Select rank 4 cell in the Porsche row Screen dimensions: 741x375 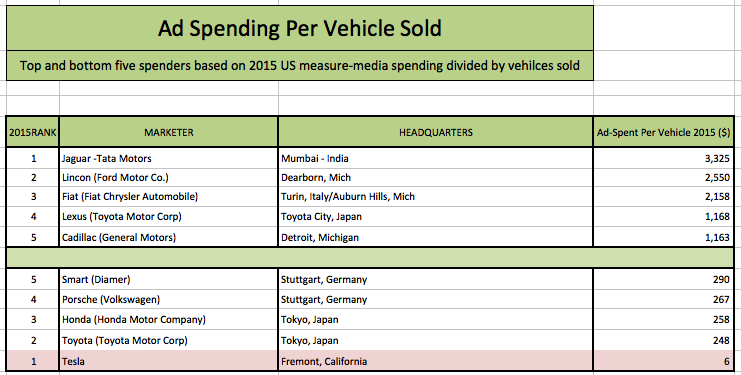[33, 299]
